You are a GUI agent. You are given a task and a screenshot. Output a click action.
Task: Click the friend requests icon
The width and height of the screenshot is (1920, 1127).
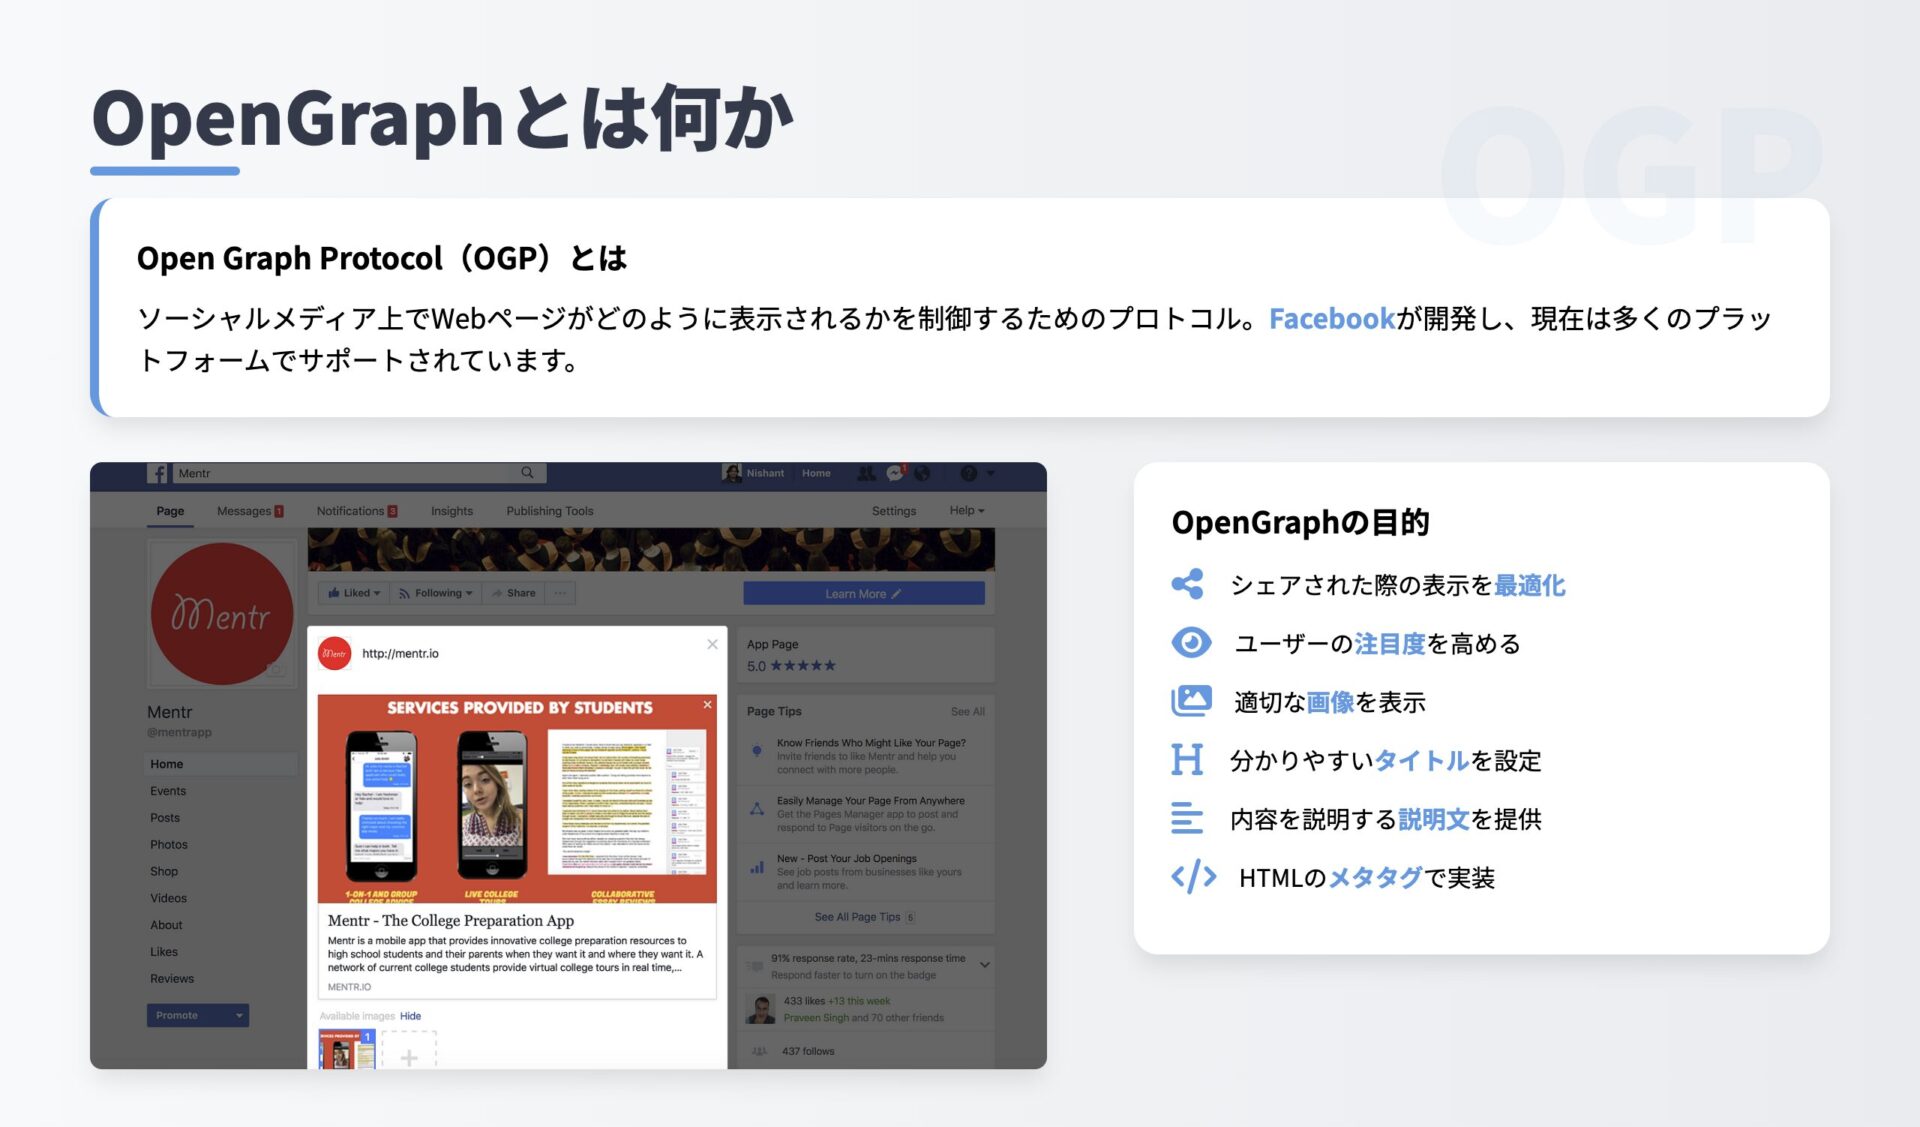(866, 474)
